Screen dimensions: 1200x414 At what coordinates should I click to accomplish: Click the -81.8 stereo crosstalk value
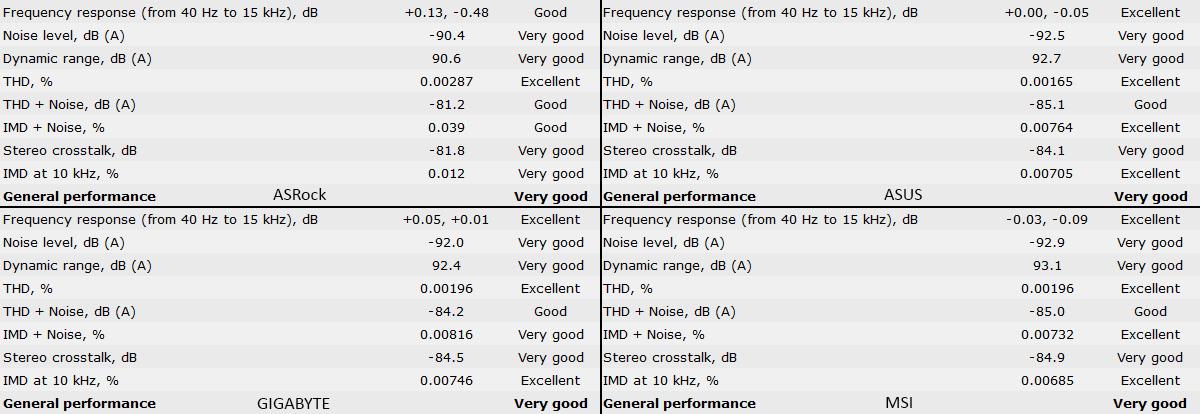(x=446, y=151)
